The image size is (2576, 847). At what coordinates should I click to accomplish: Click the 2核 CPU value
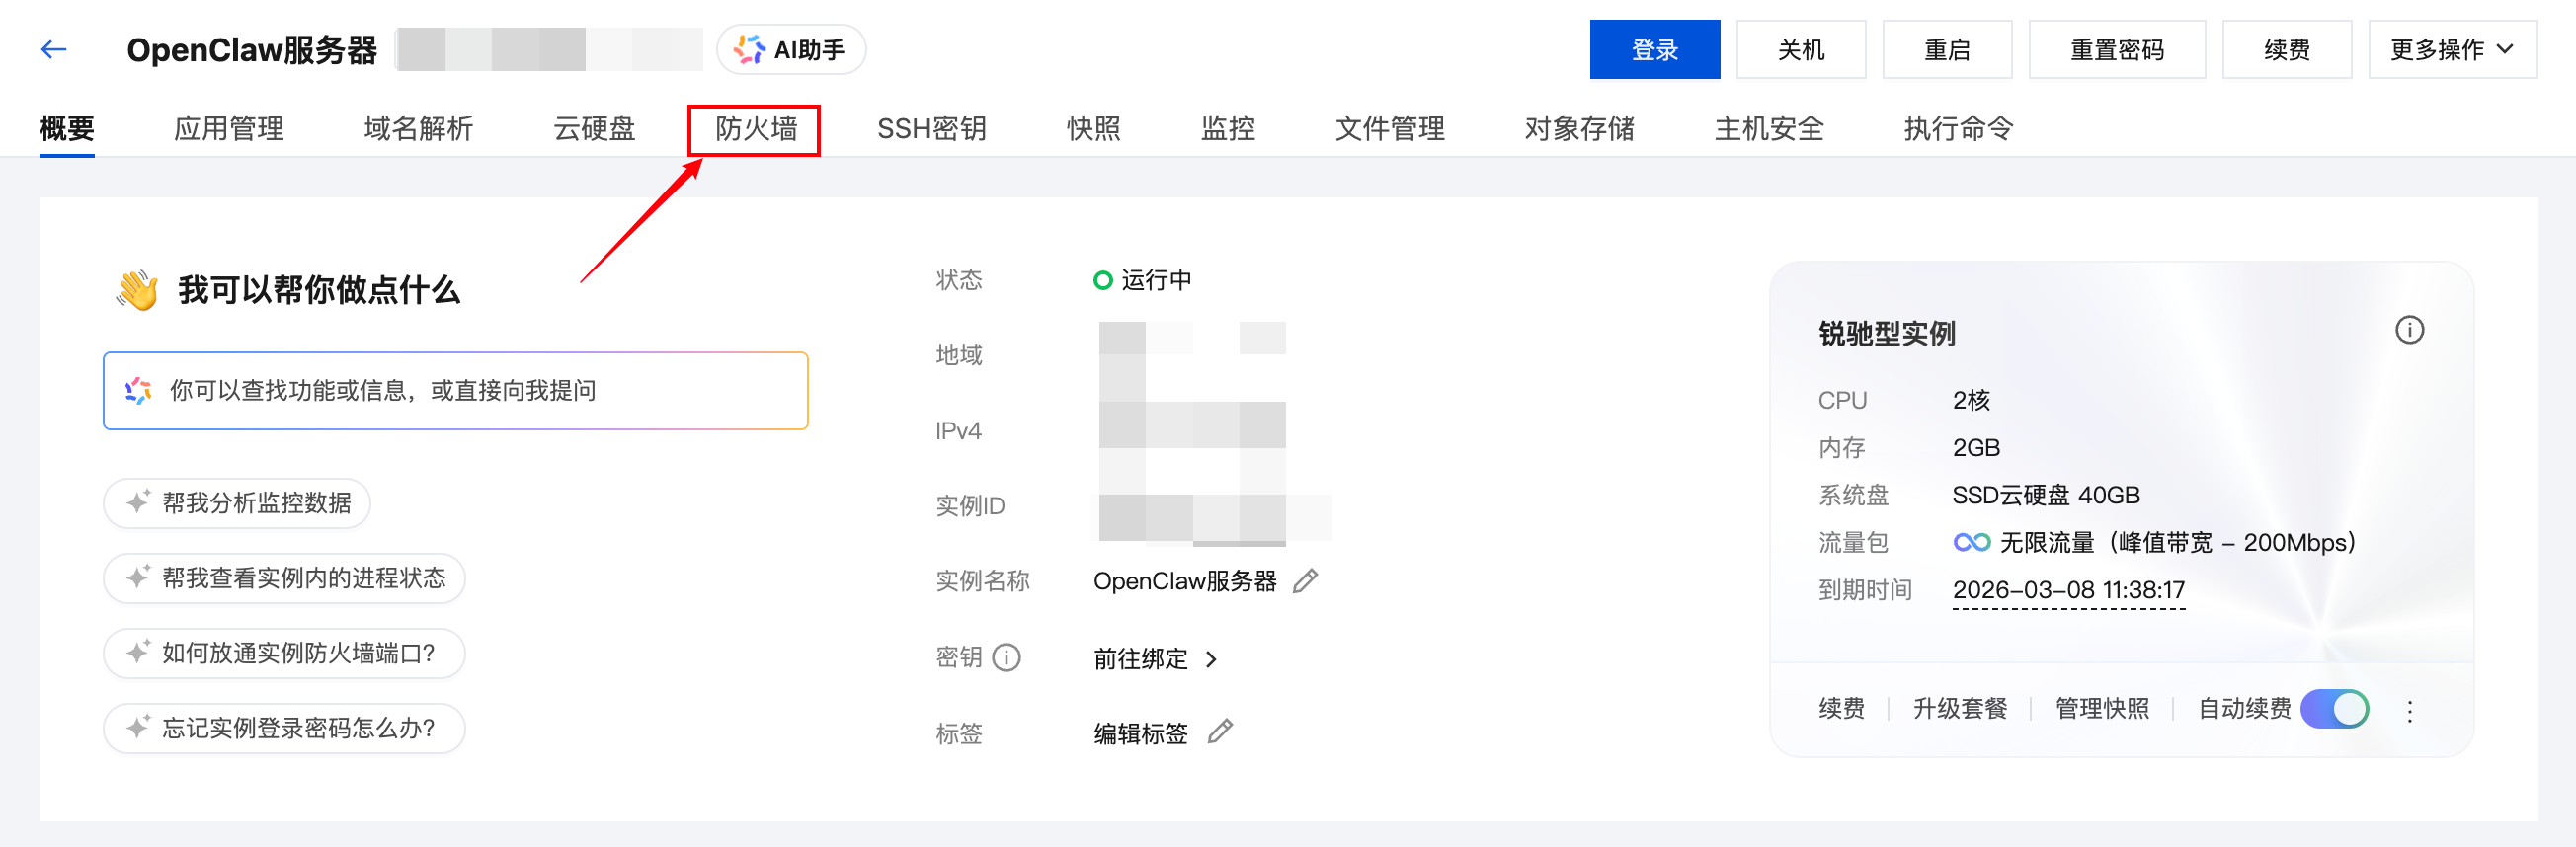point(1971,400)
